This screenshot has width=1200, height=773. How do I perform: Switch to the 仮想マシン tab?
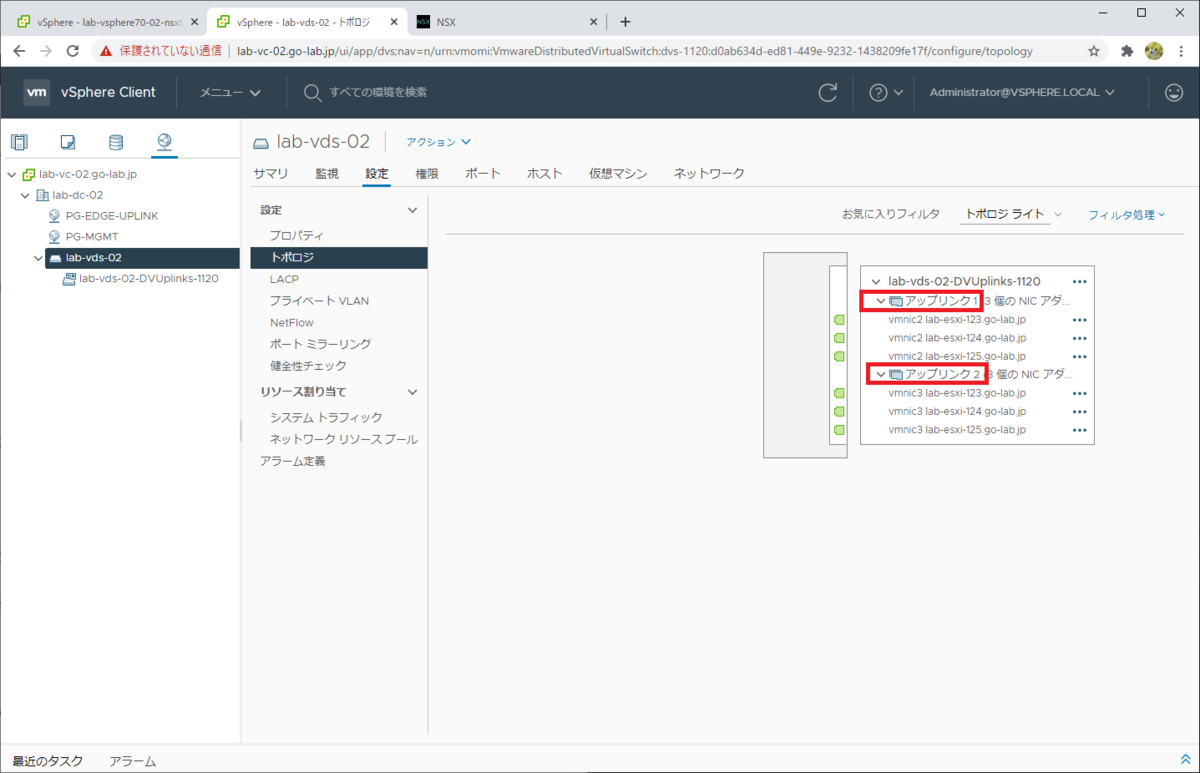coord(618,174)
